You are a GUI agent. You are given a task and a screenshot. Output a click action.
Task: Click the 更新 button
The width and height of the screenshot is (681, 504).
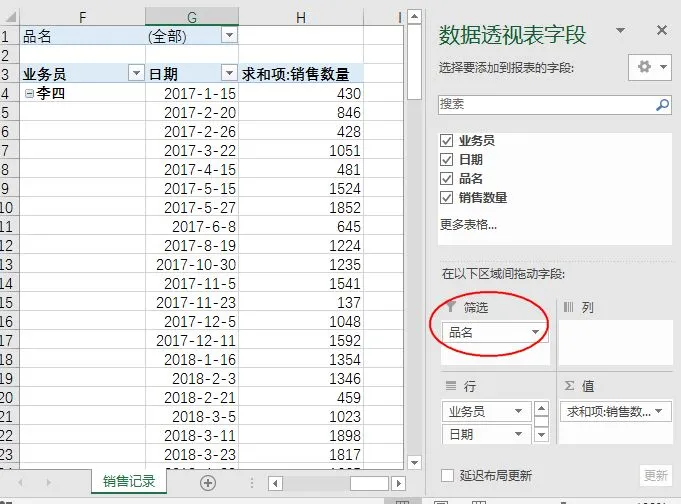655,476
